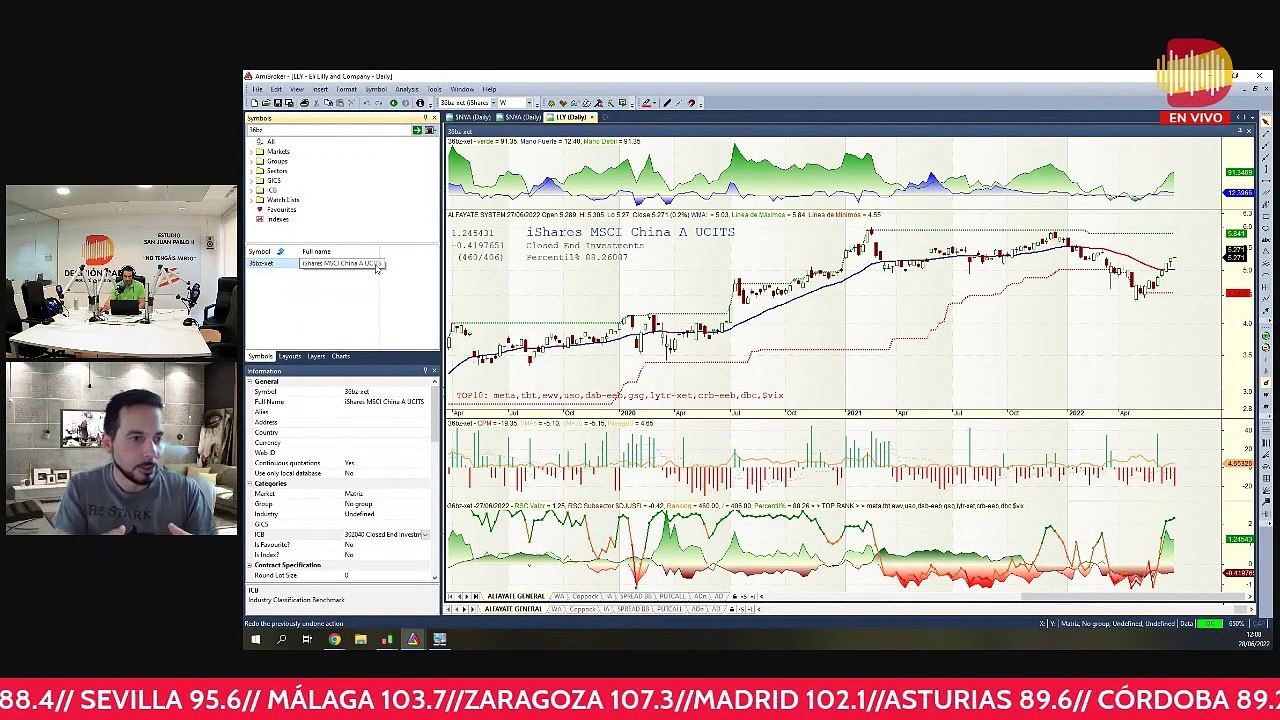
Task: Select the SPREAD BB sheet tab in upper row
Action: tap(638, 597)
